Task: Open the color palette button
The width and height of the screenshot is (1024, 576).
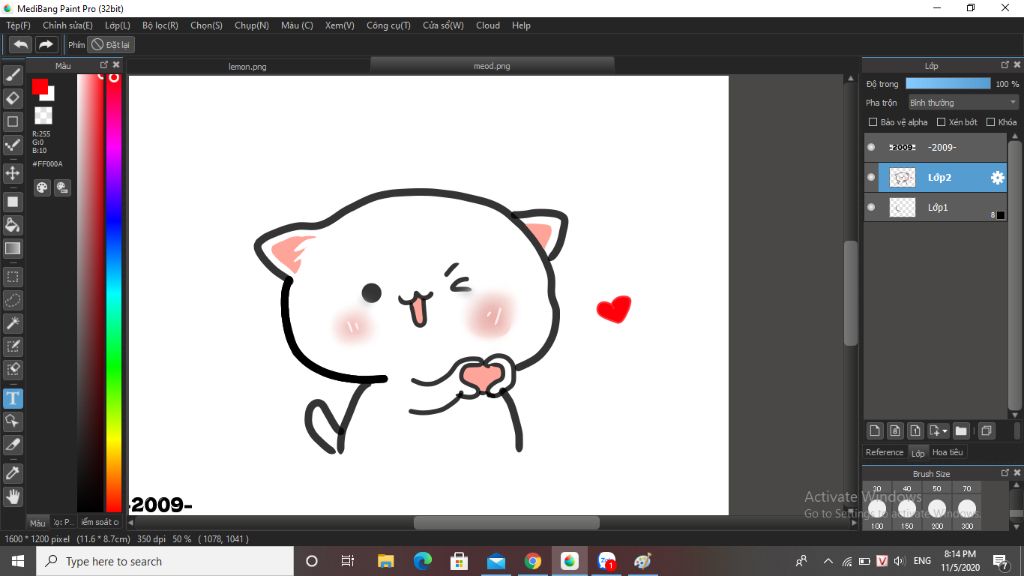Action: click(x=42, y=188)
